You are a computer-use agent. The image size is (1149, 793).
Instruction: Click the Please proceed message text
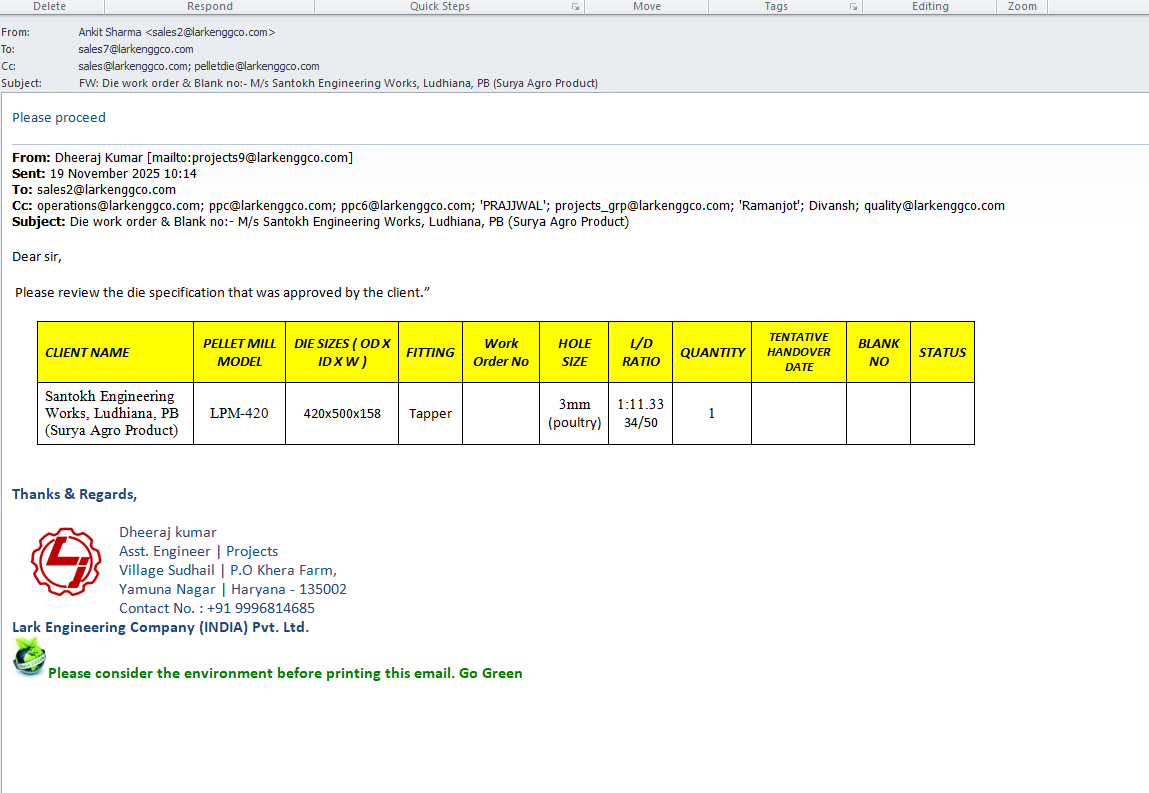[59, 117]
